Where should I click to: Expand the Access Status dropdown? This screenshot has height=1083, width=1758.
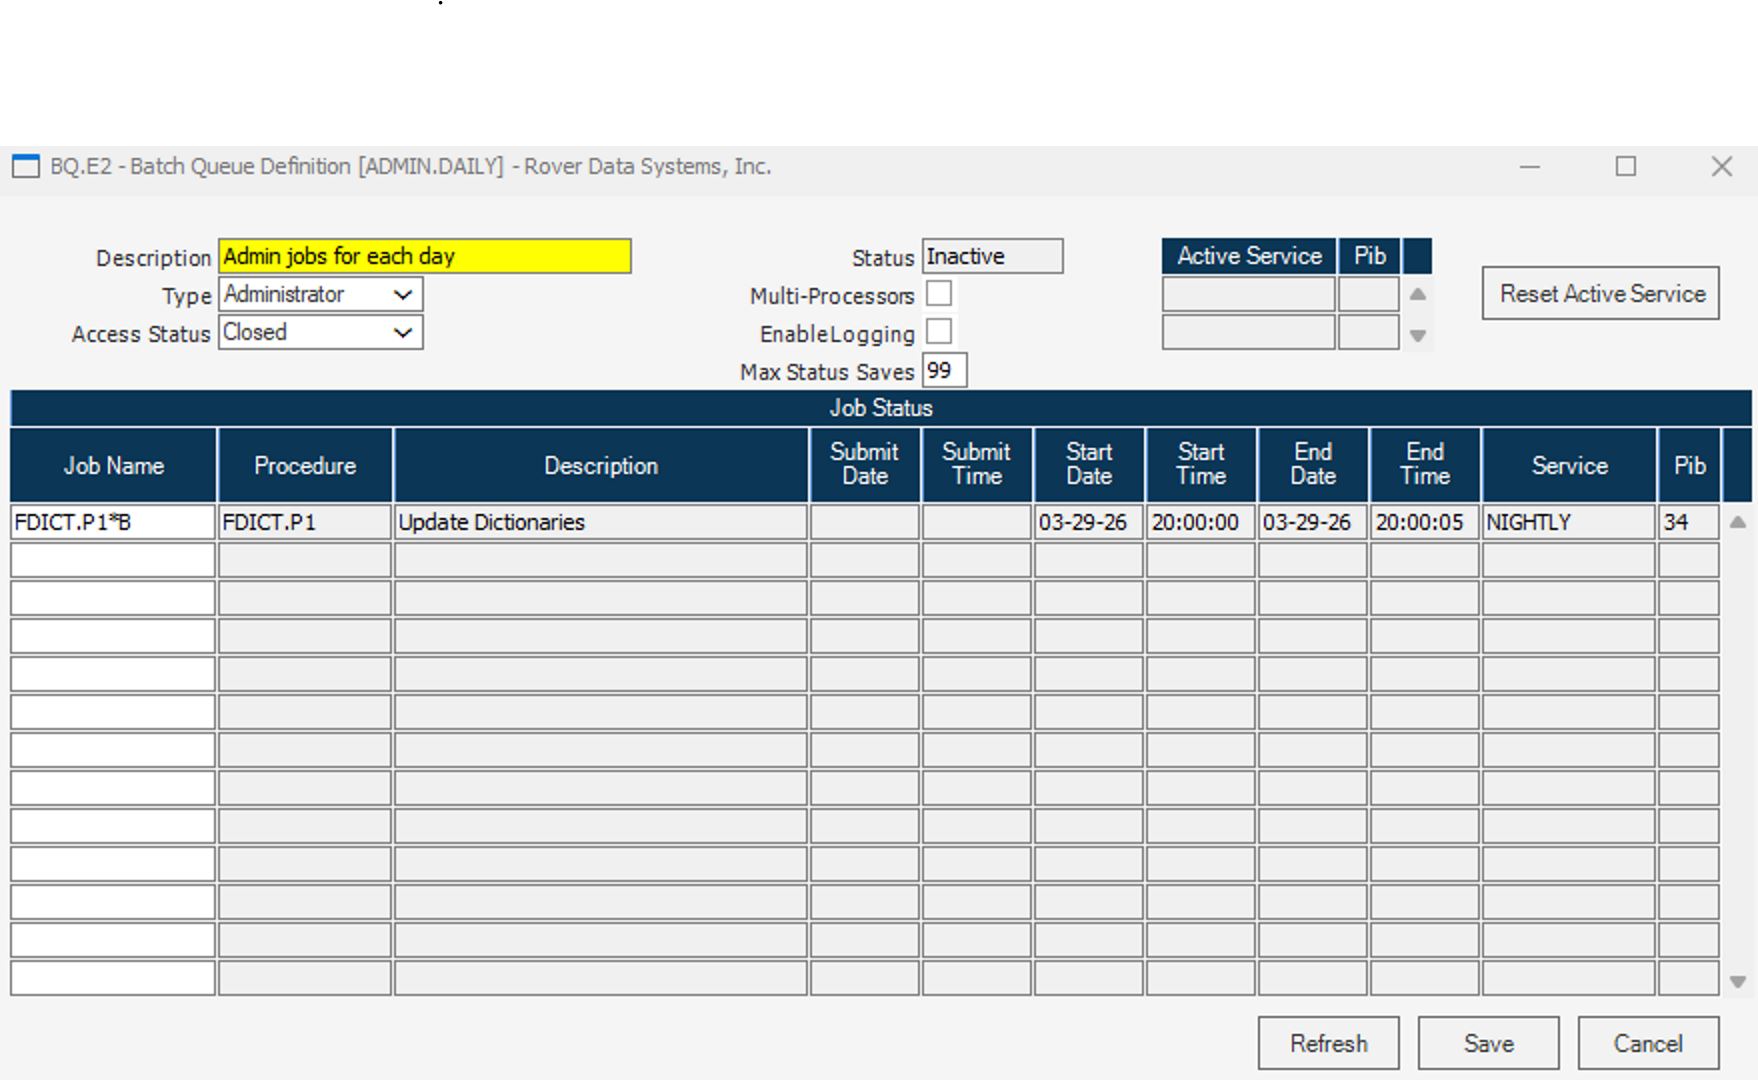click(x=403, y=333)
